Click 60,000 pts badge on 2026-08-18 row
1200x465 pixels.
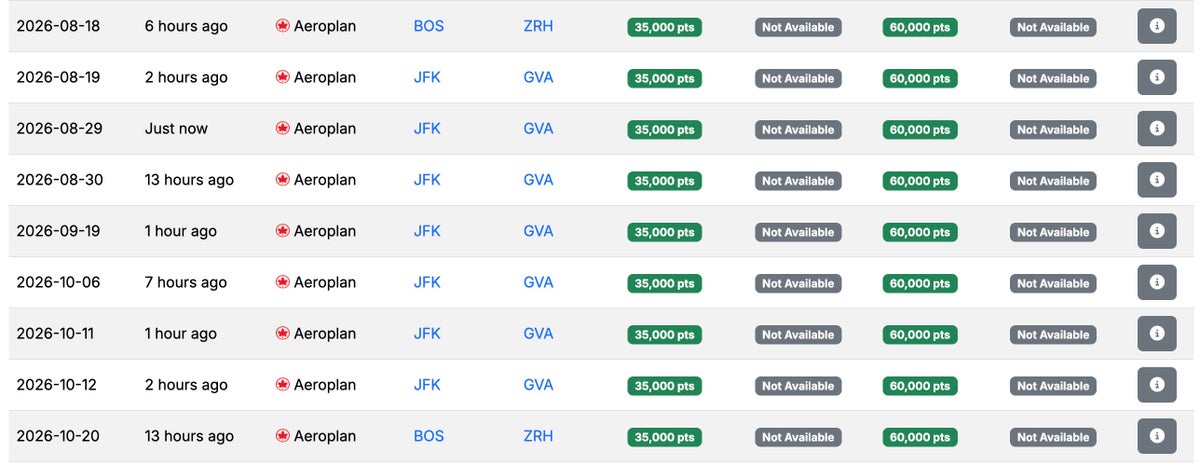[920, 27]
